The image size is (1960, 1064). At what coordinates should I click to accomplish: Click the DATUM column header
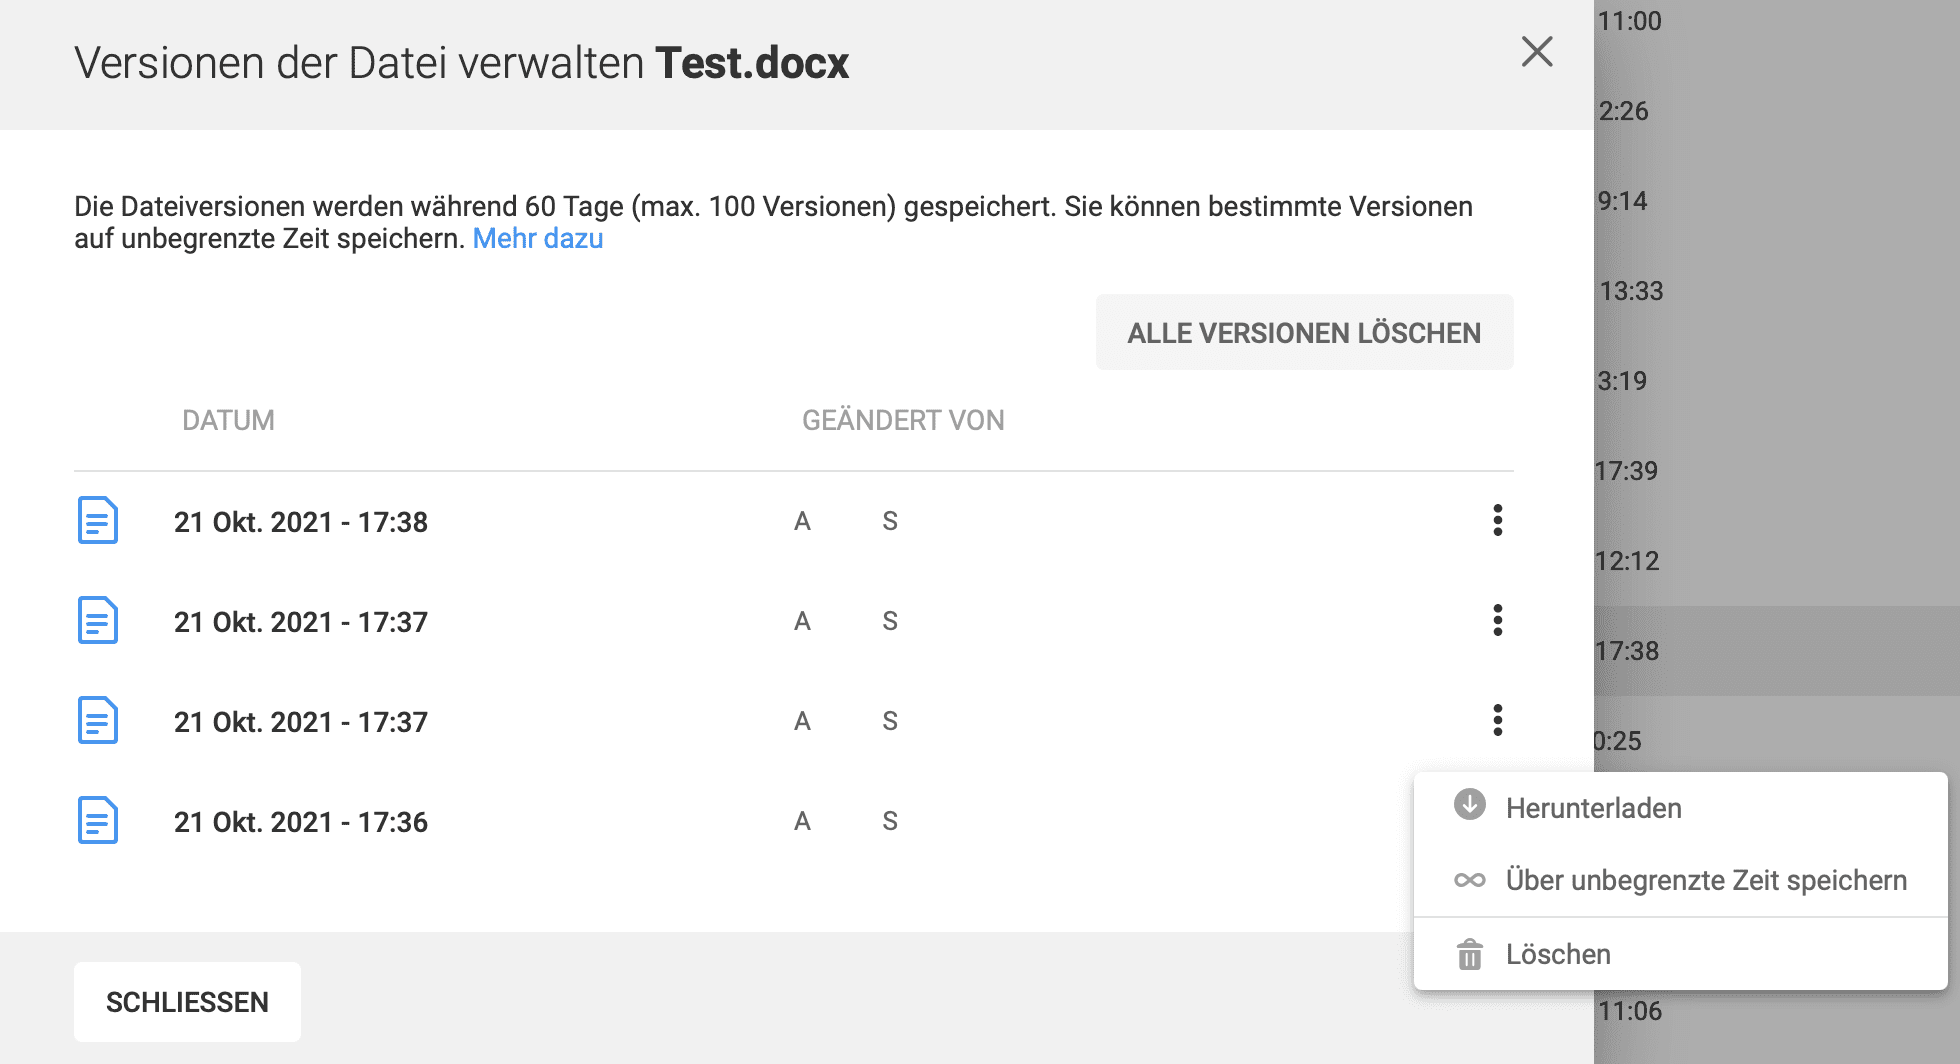(x=228, y=420)
